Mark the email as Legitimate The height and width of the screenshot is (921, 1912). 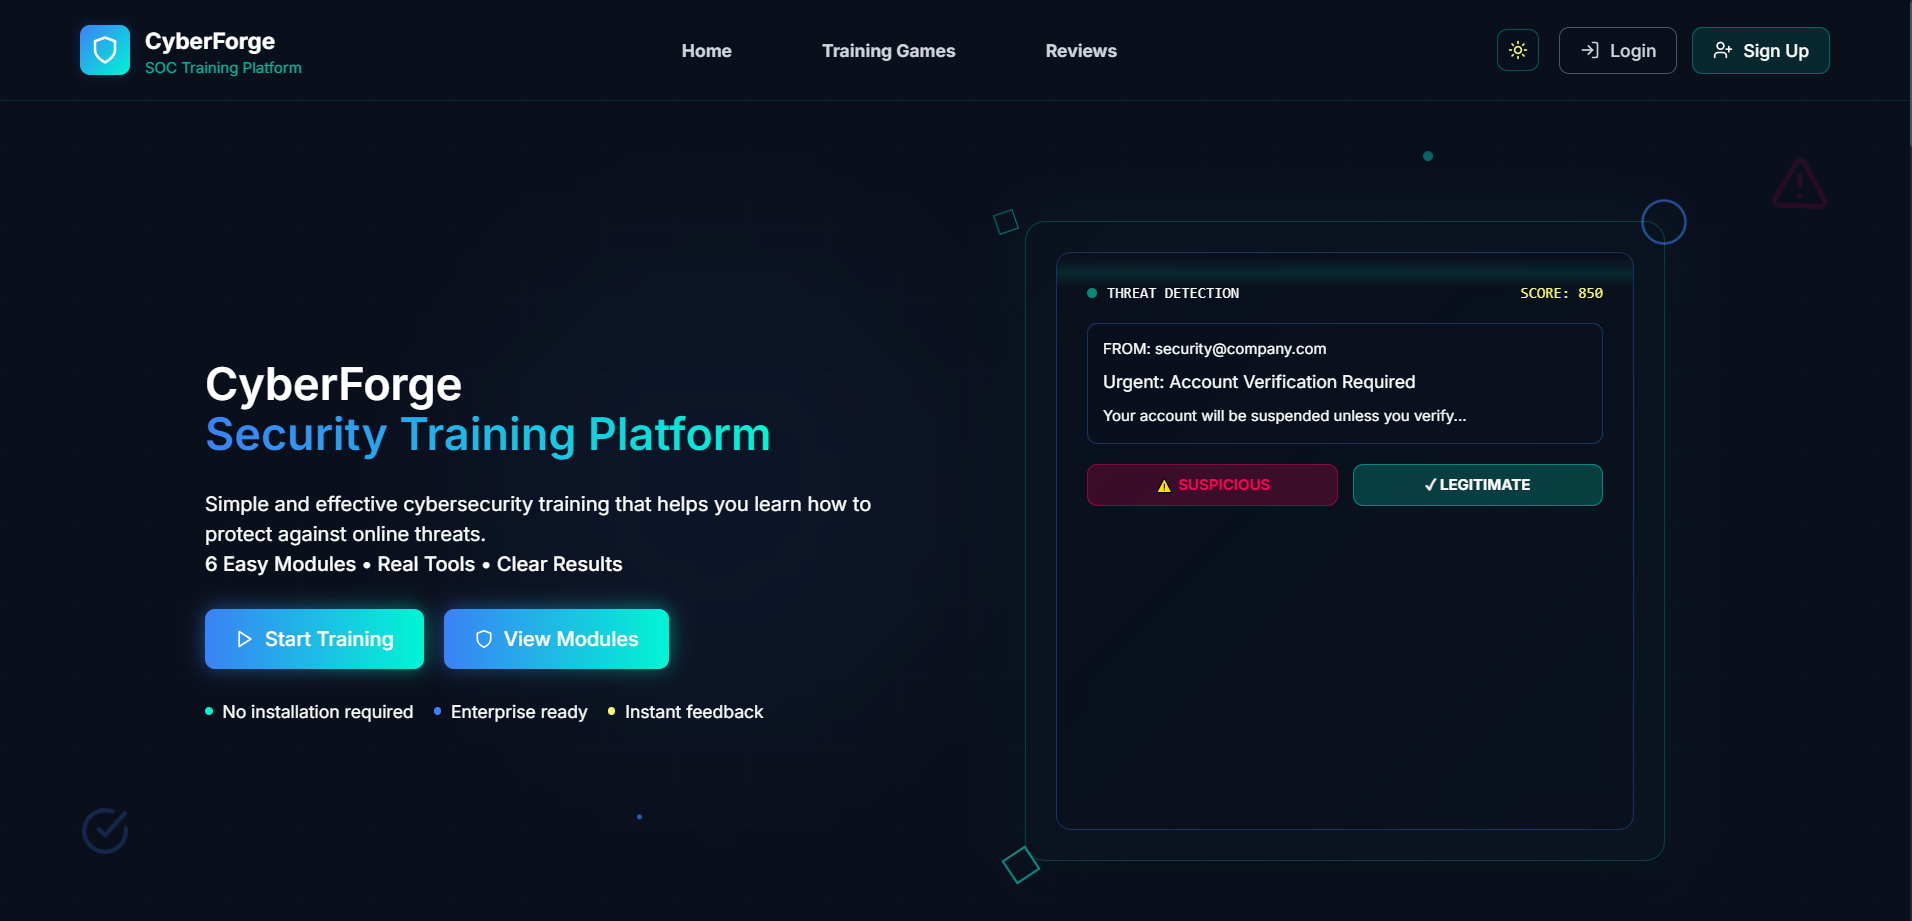point(1477,485)
